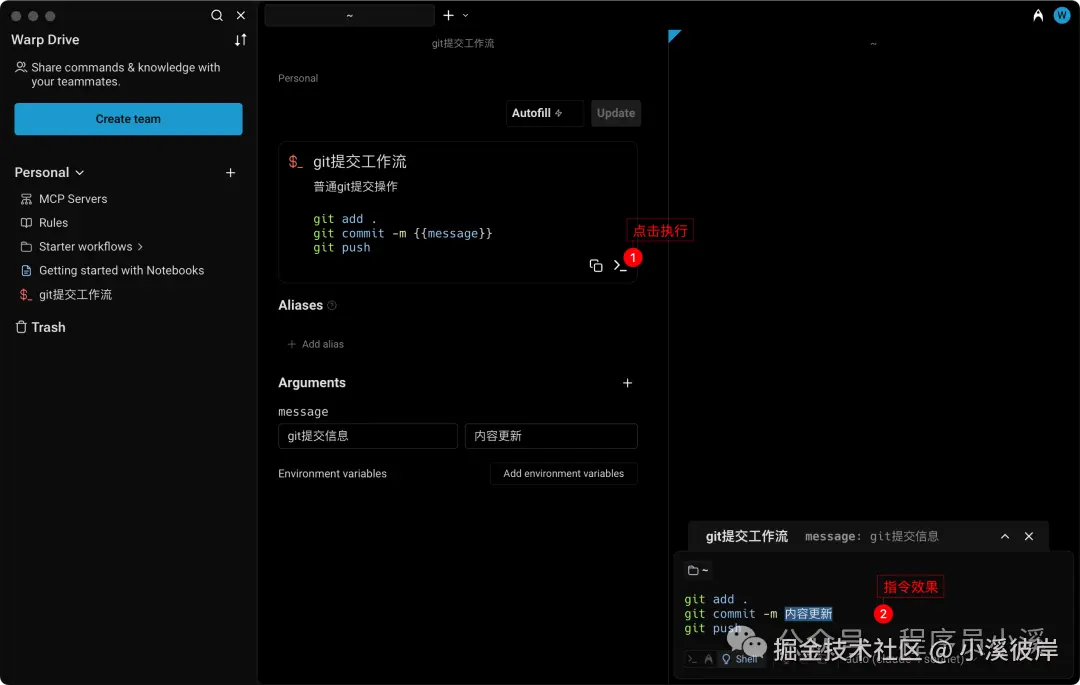Click the sort order icon beside Warp Drive
1080x685 pixels.
(240, 40)
